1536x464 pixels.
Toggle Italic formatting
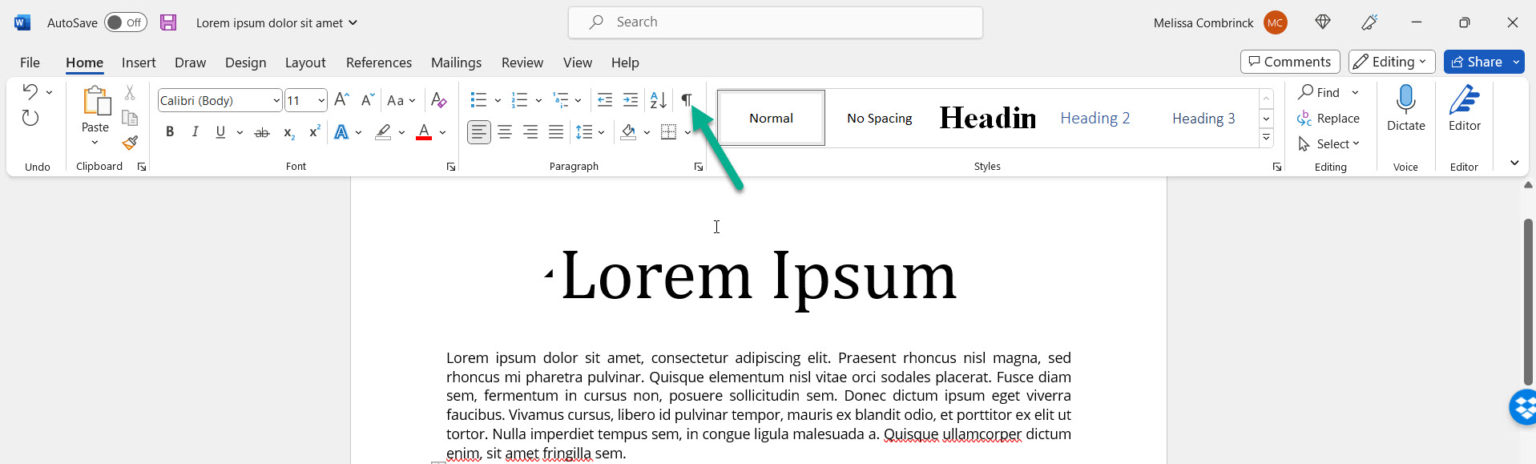[x=195, y=132]
